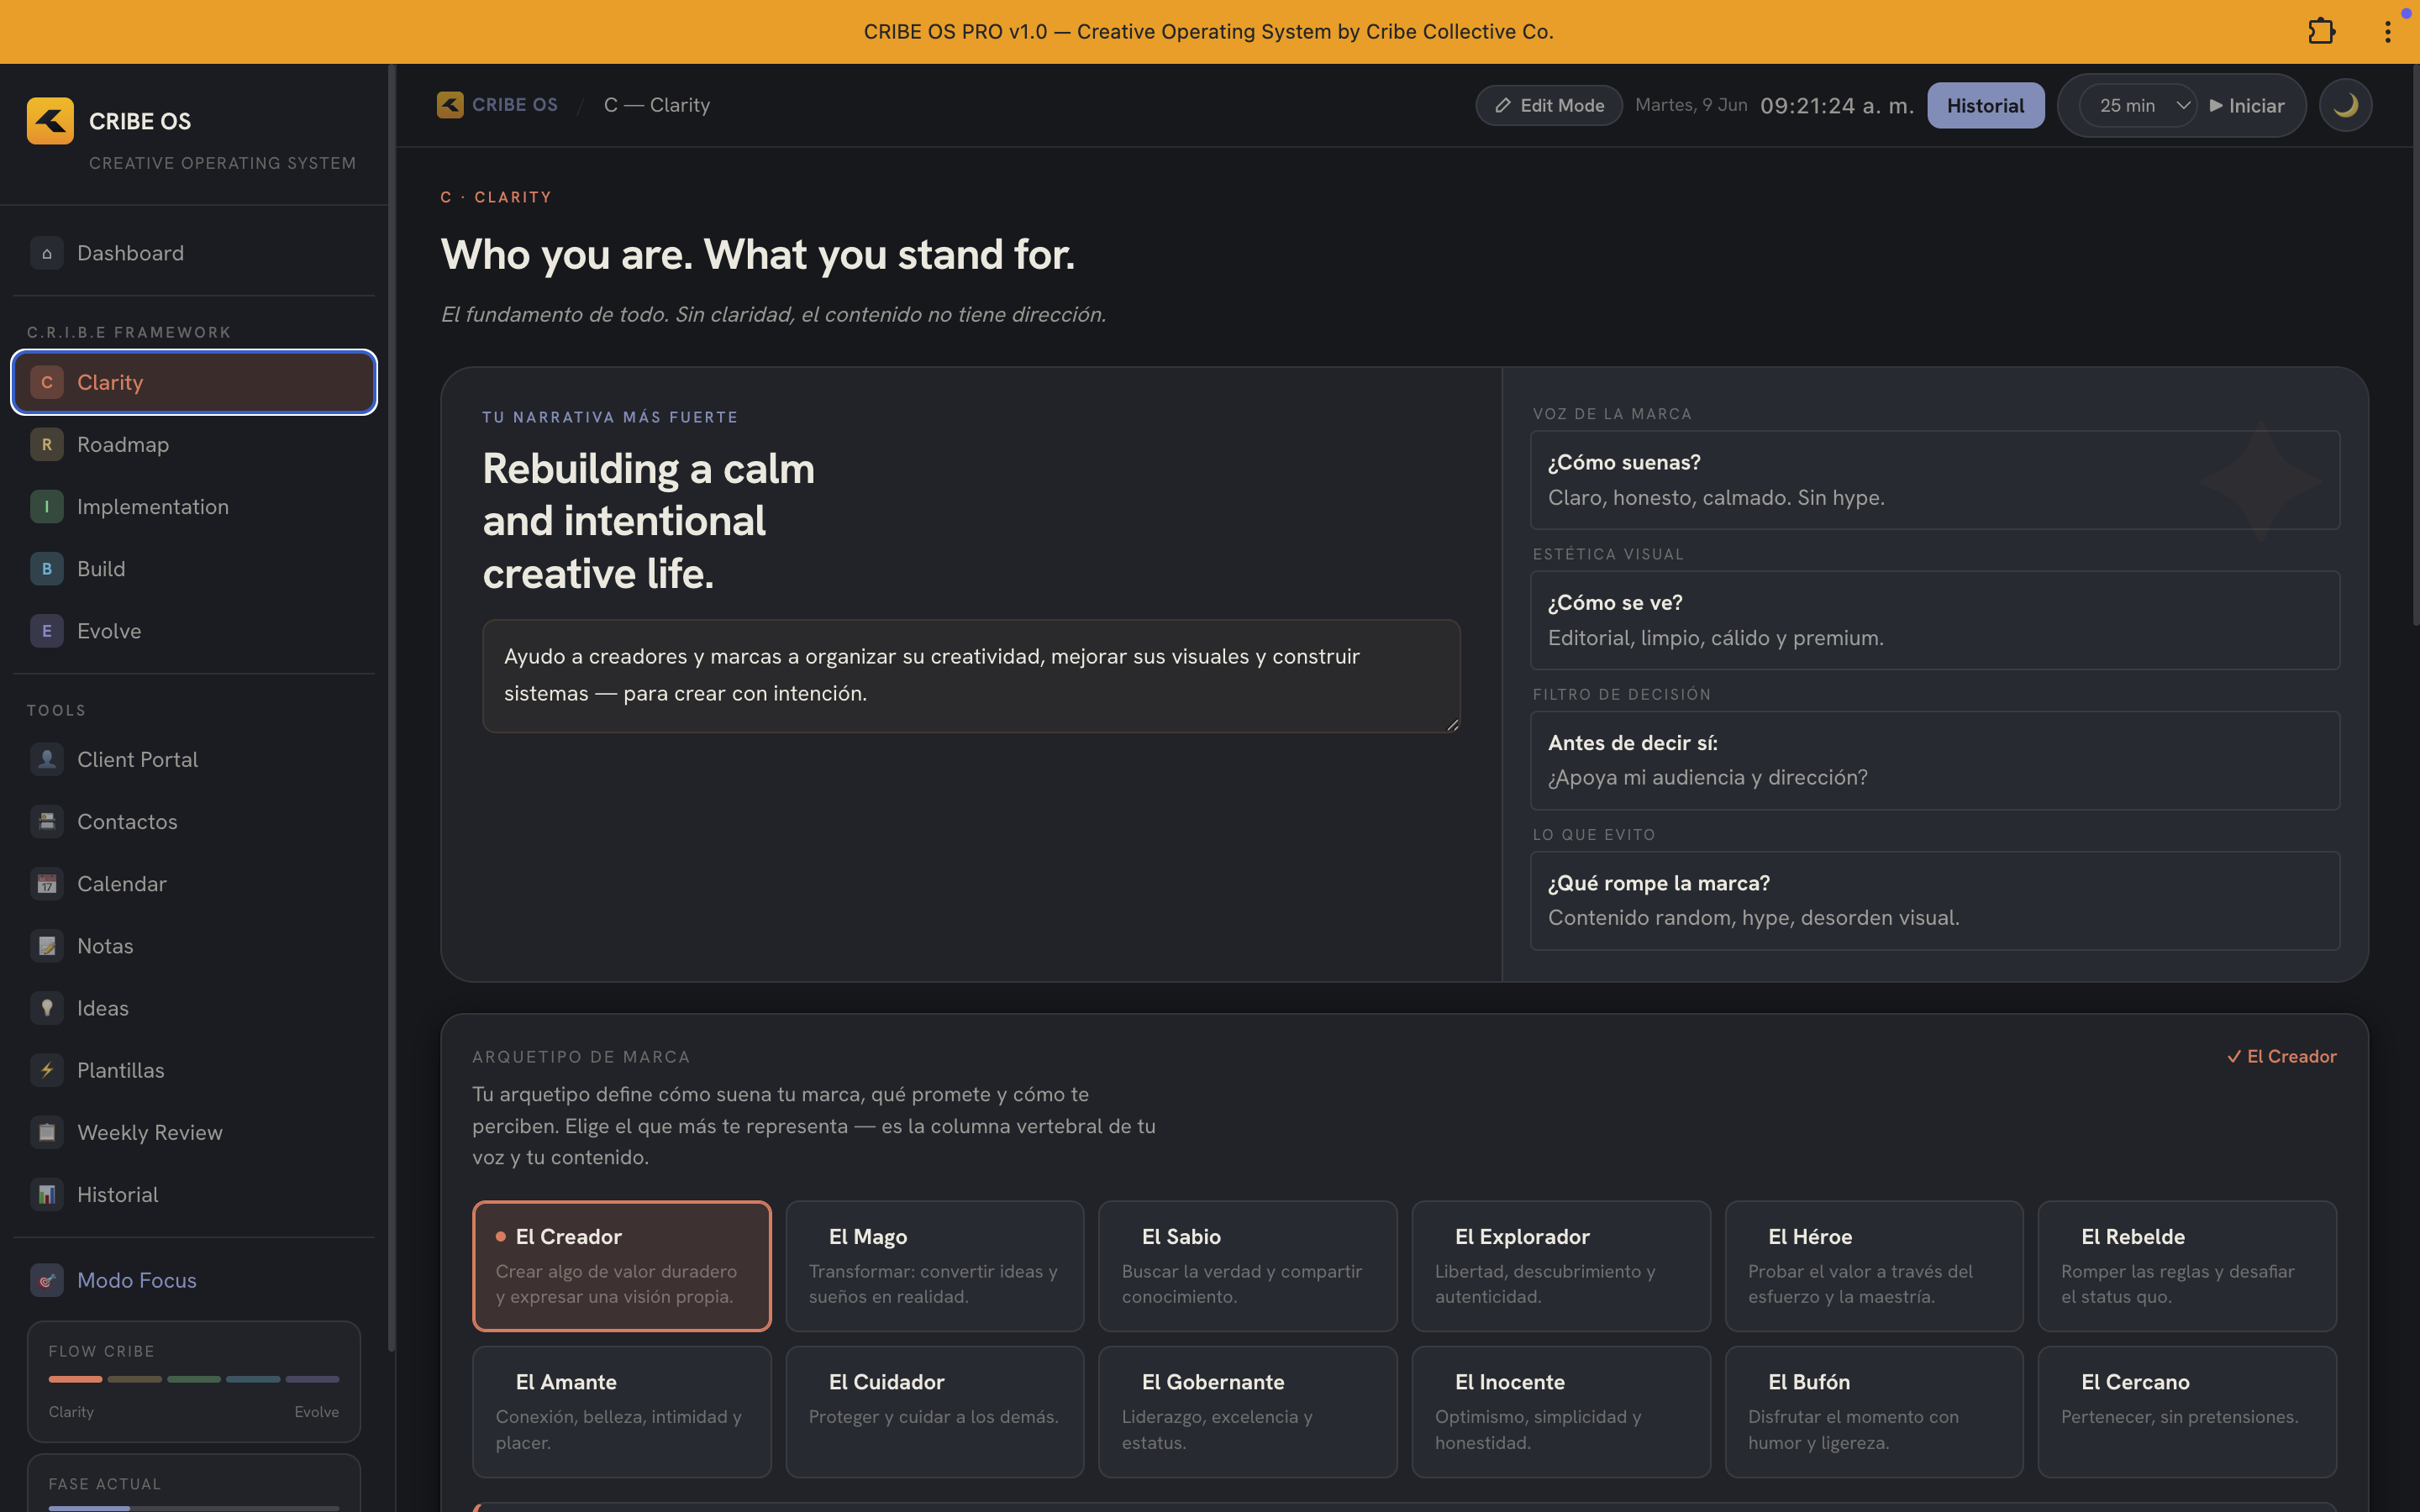Click the Build B badge icon
Screen dimensions: 2420x1512
(47, 569)
